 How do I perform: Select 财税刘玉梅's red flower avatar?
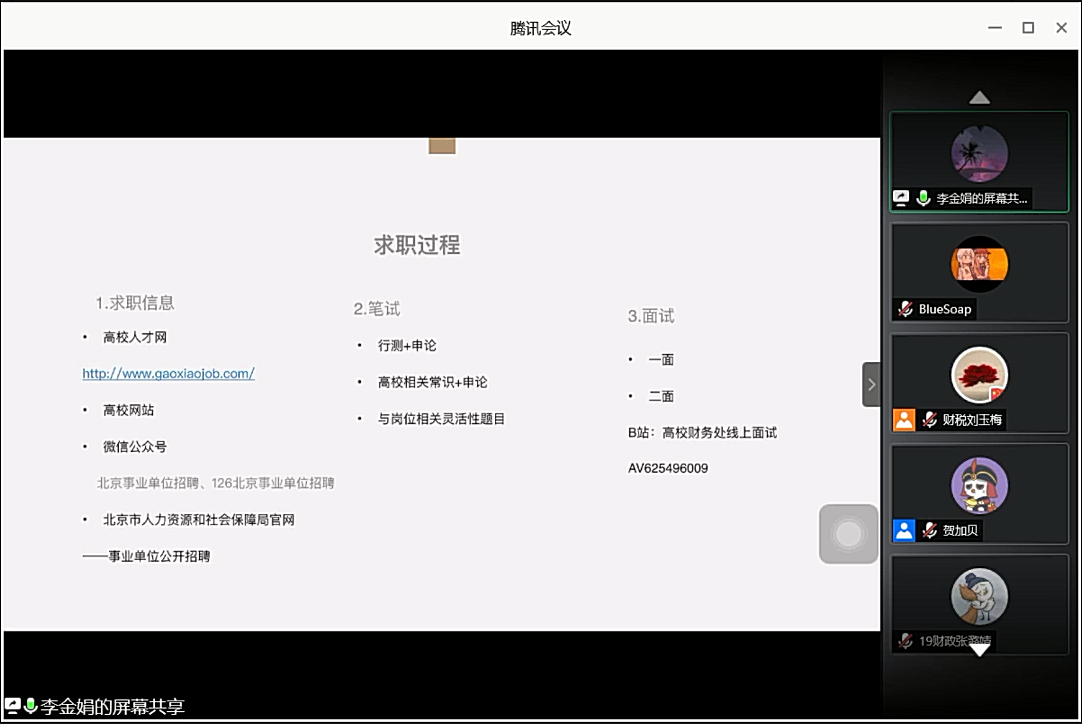pyautogui.click(x=979, y=375)
